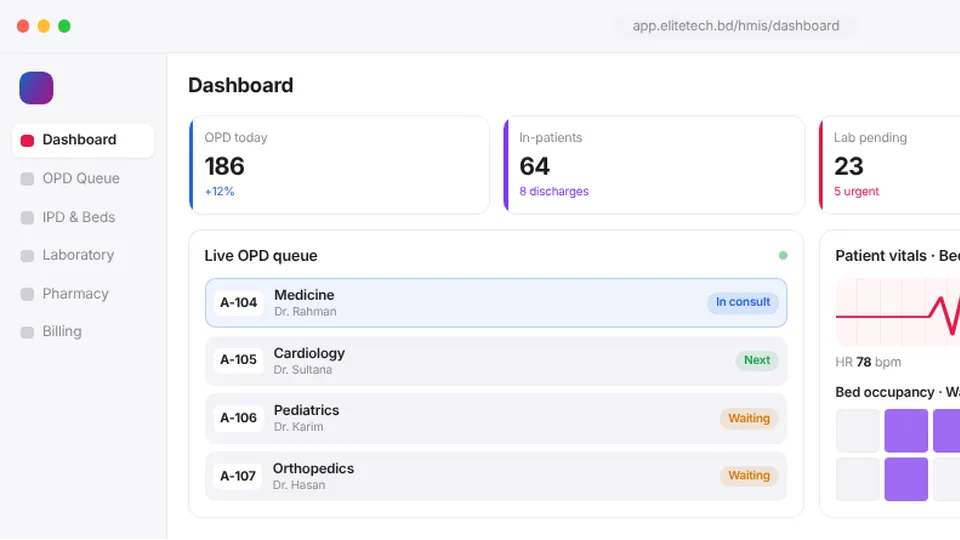Image resolution: width=960 pixels, height=540 pixels.
Task: Click the red close window button
Action: coord(23,26)
